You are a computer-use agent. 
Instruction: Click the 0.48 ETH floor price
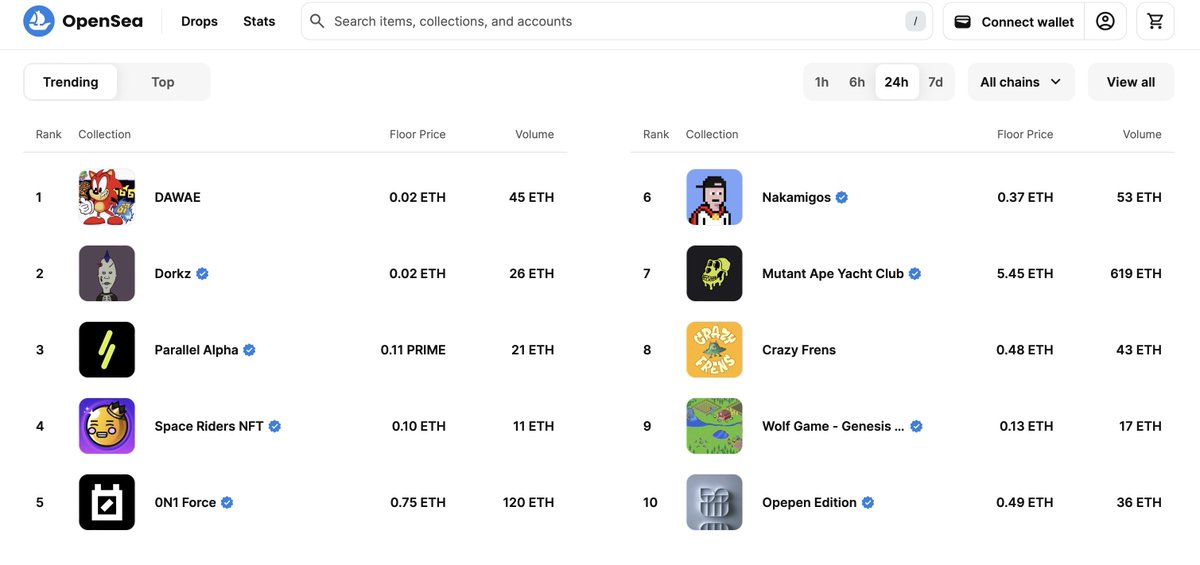pos(1025,350)
